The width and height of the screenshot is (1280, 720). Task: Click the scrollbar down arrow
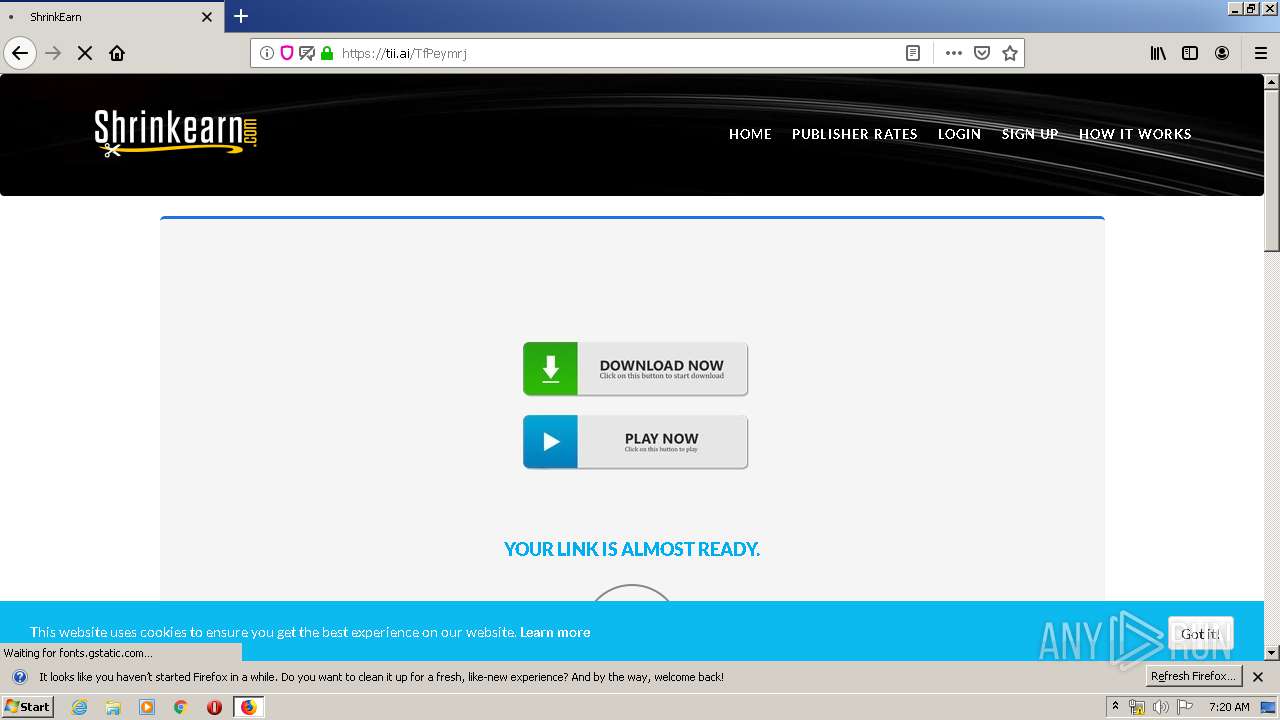[x=1272, y=653]
